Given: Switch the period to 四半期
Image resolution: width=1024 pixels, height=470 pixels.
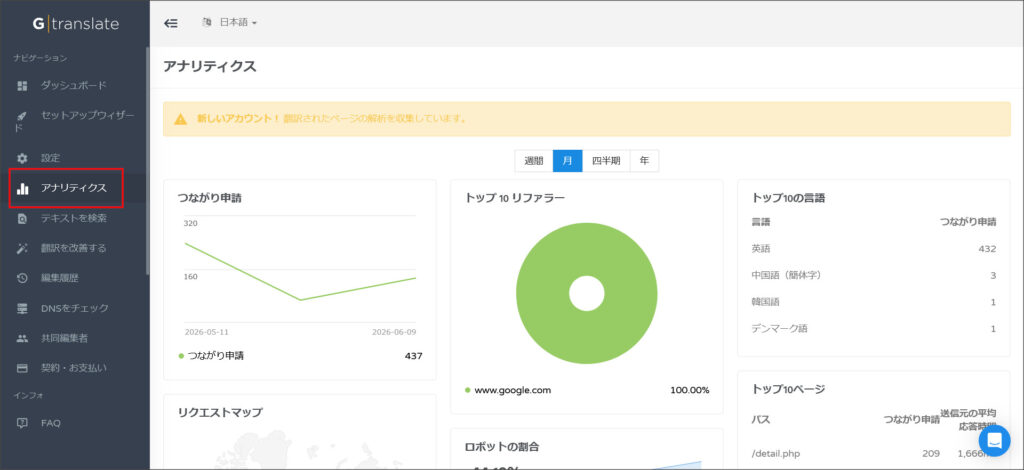Looking at the screenshot, I should (x=606, y=161).
